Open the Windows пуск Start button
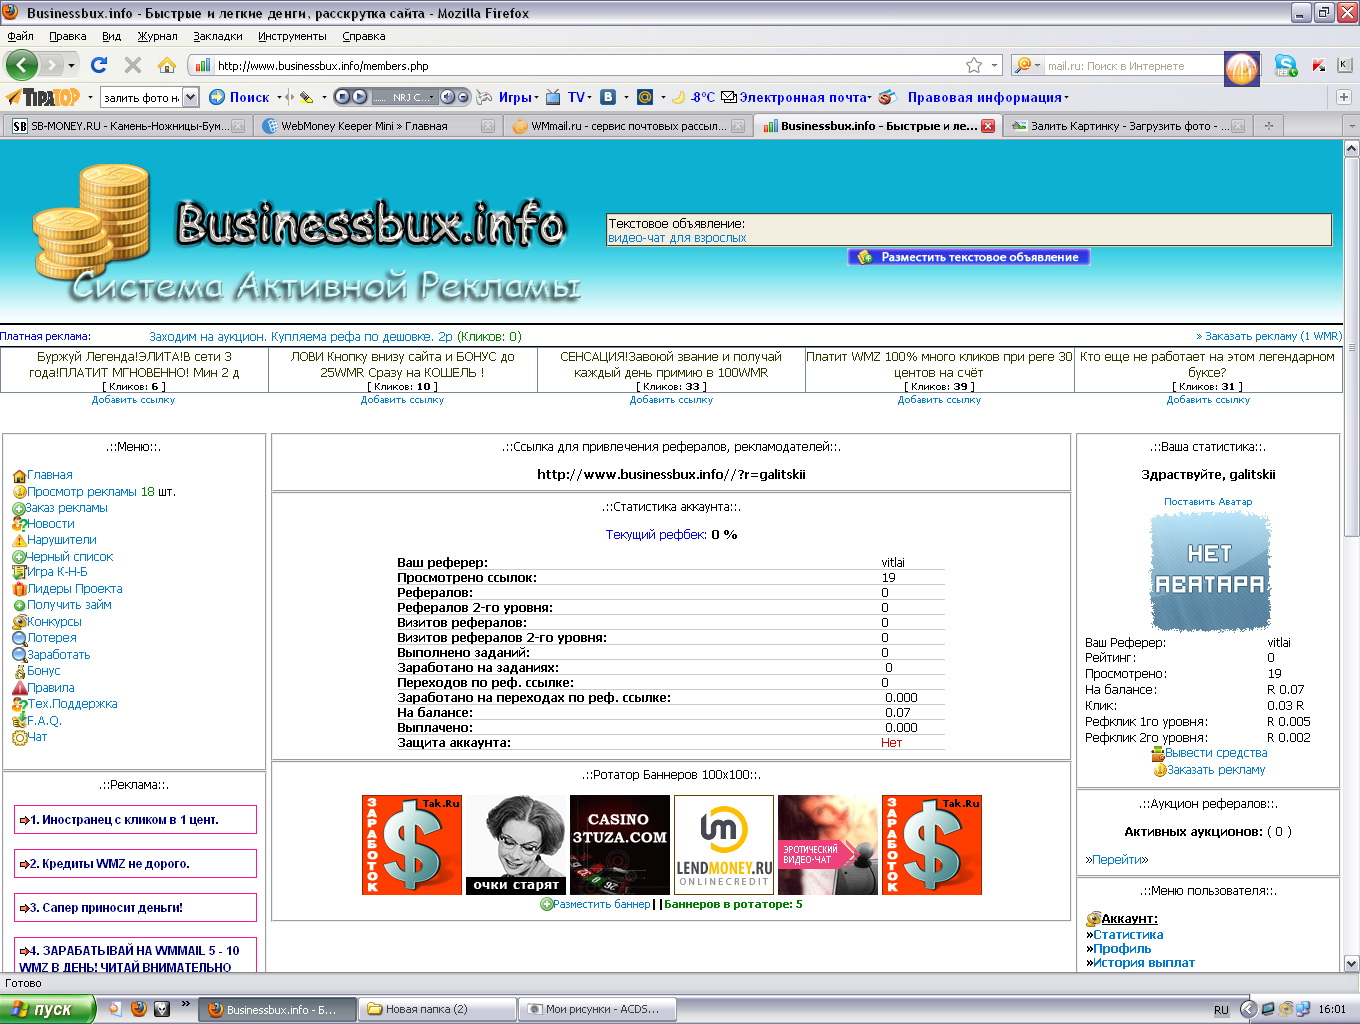1360x1024 pixels. coord(48,1009)
